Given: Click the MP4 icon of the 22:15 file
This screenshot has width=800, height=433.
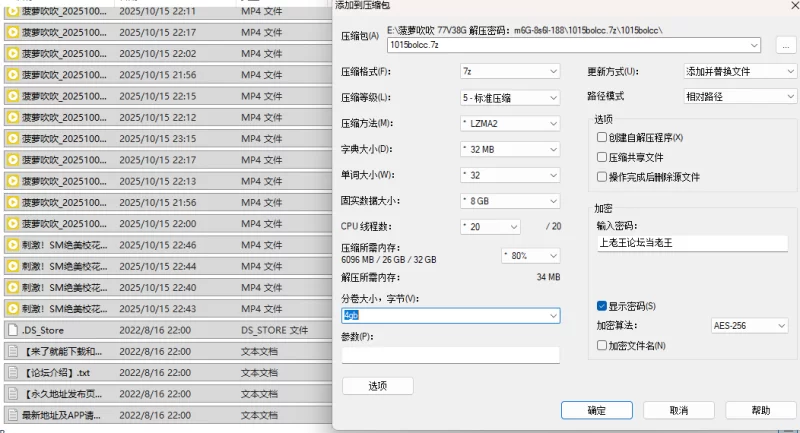Looking at the screenshot, I should [13, 96].
